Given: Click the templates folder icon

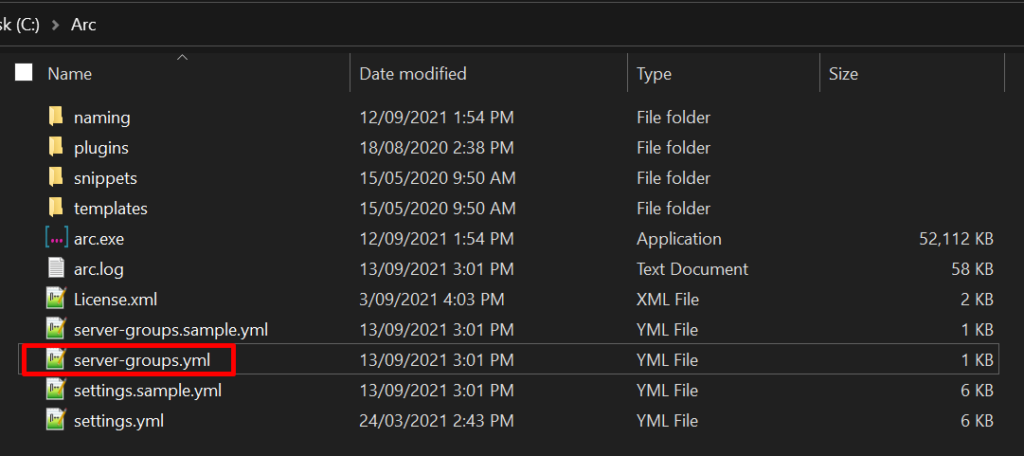Looking at the screenshot, I should (56, 209).
